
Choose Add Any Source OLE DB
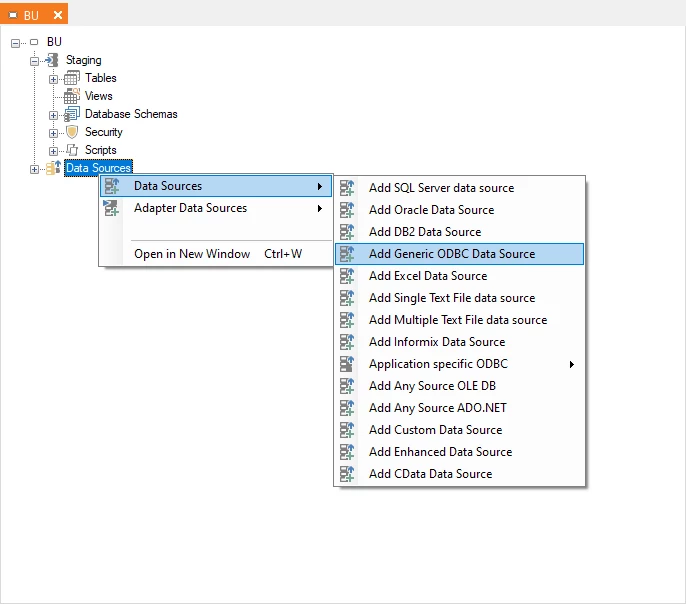click(x=459, y=386)
